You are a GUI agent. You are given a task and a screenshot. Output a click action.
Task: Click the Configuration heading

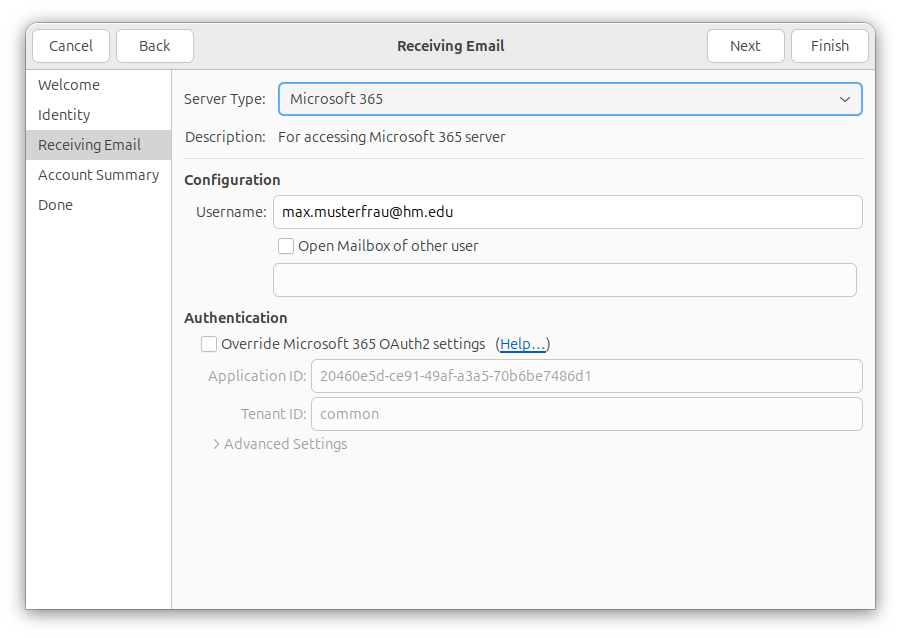pyautogui.click(x=232, y=180)
